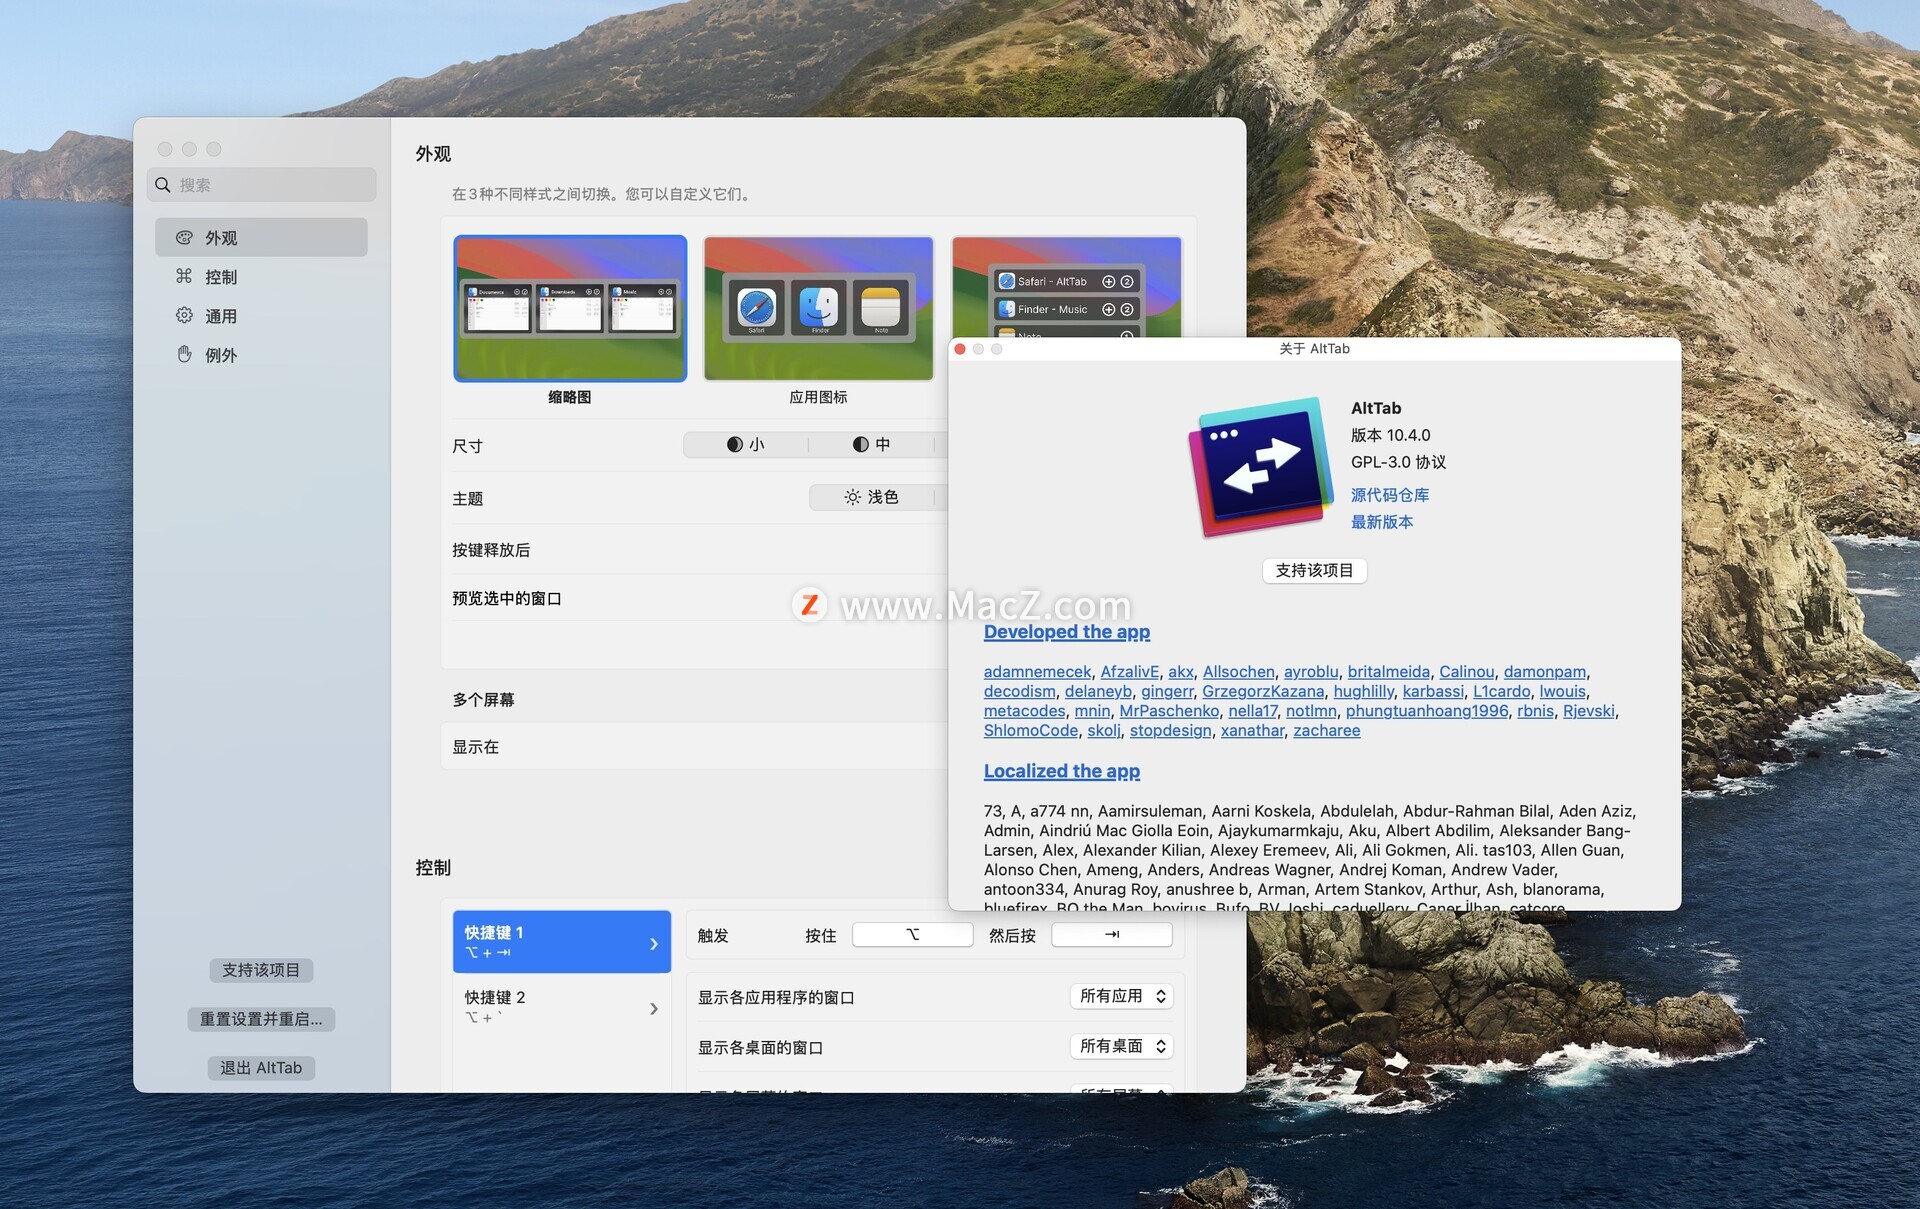Click the sun icon on 浅色 theme option
The width and height of the screenshot is (1920, 1209).
[x=852, y=497]
